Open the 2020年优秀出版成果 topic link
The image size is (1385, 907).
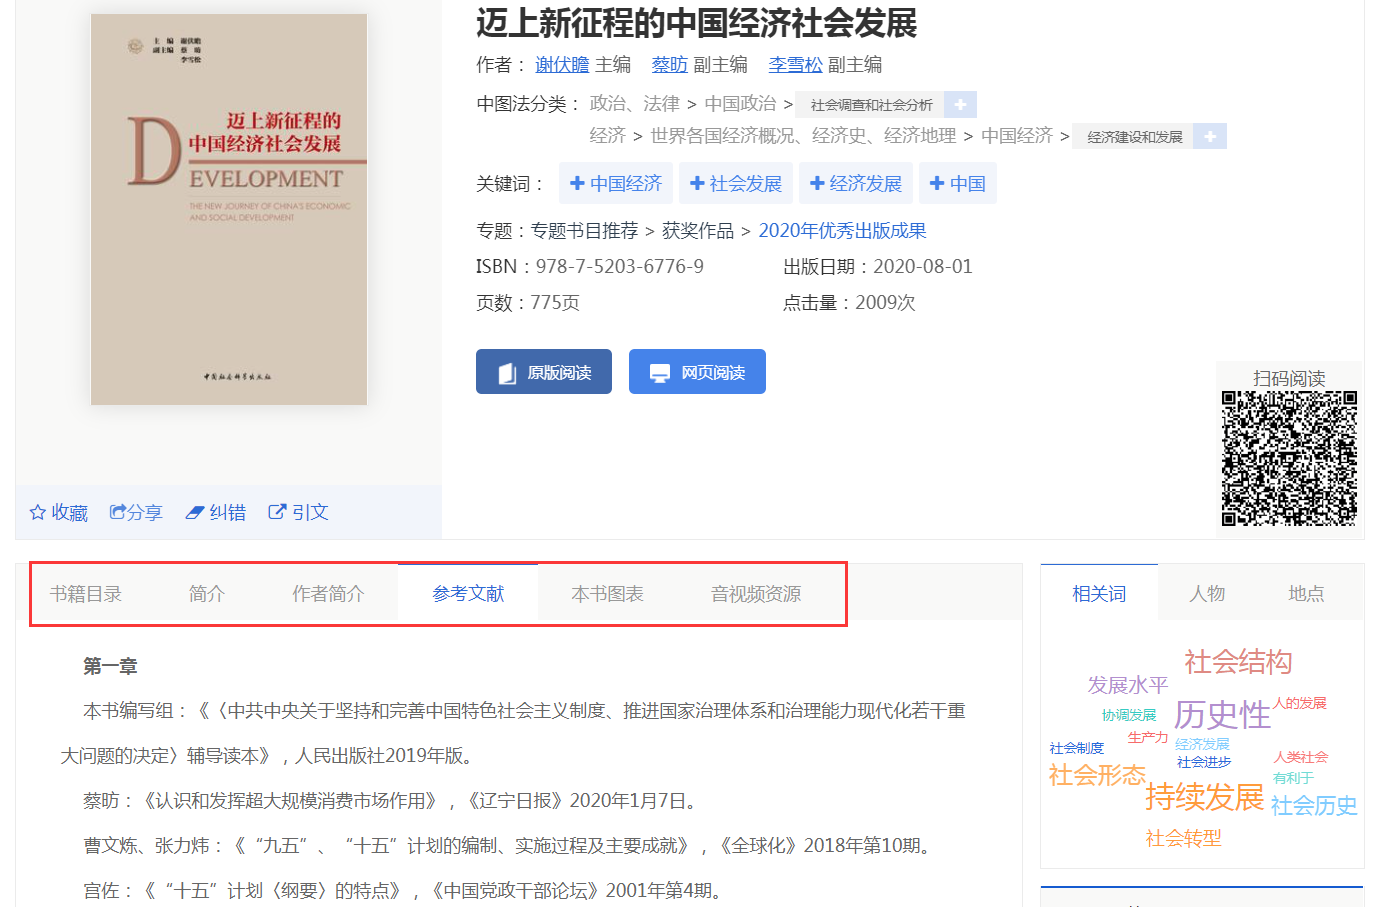tap(842, 231)
